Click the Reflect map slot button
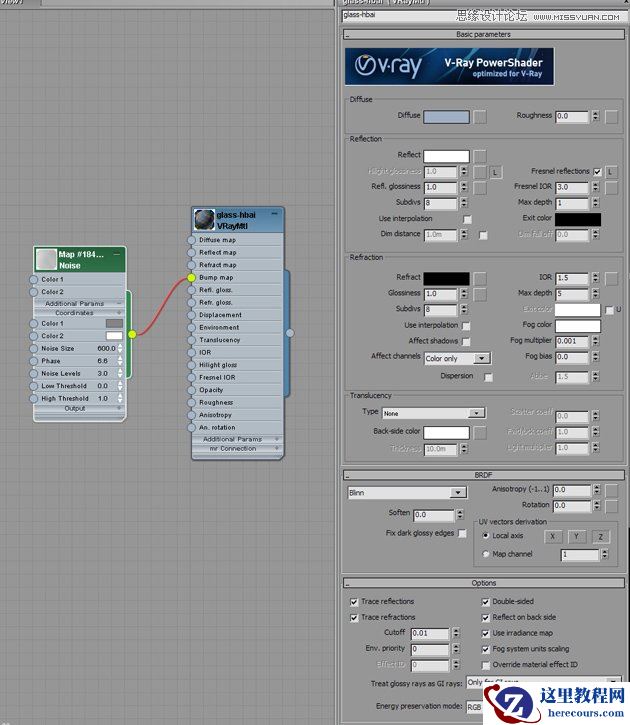The width and height of the screenshot is (630, 725). pos(480,156)
